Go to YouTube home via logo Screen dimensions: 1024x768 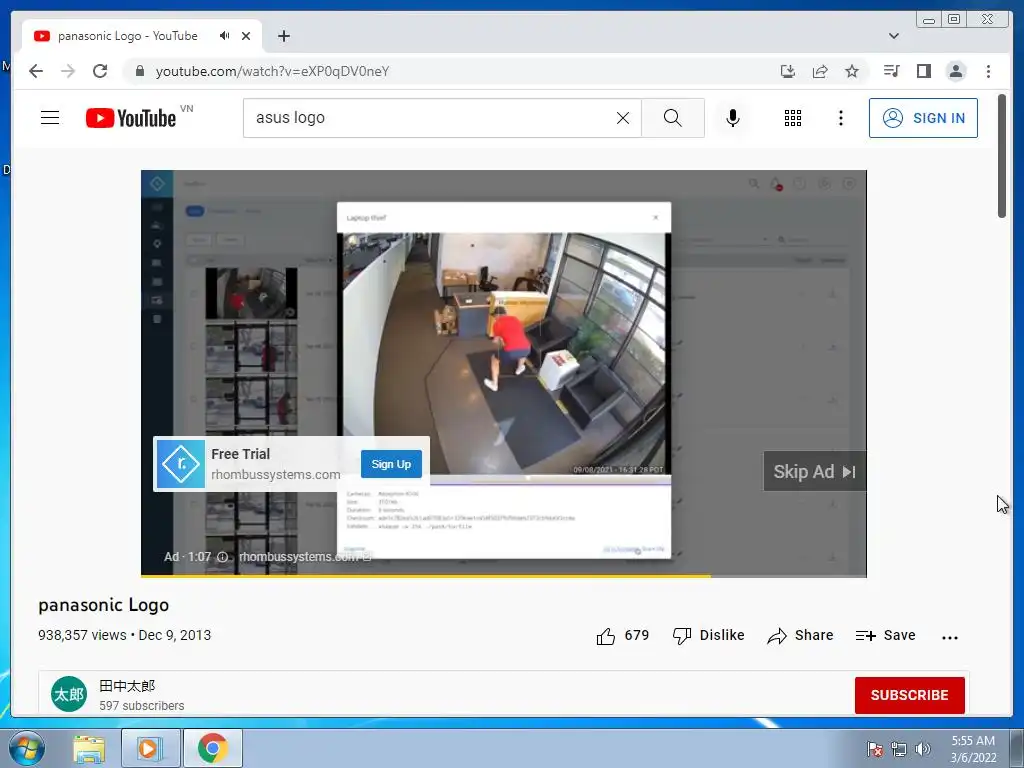(x=131, y=118)
